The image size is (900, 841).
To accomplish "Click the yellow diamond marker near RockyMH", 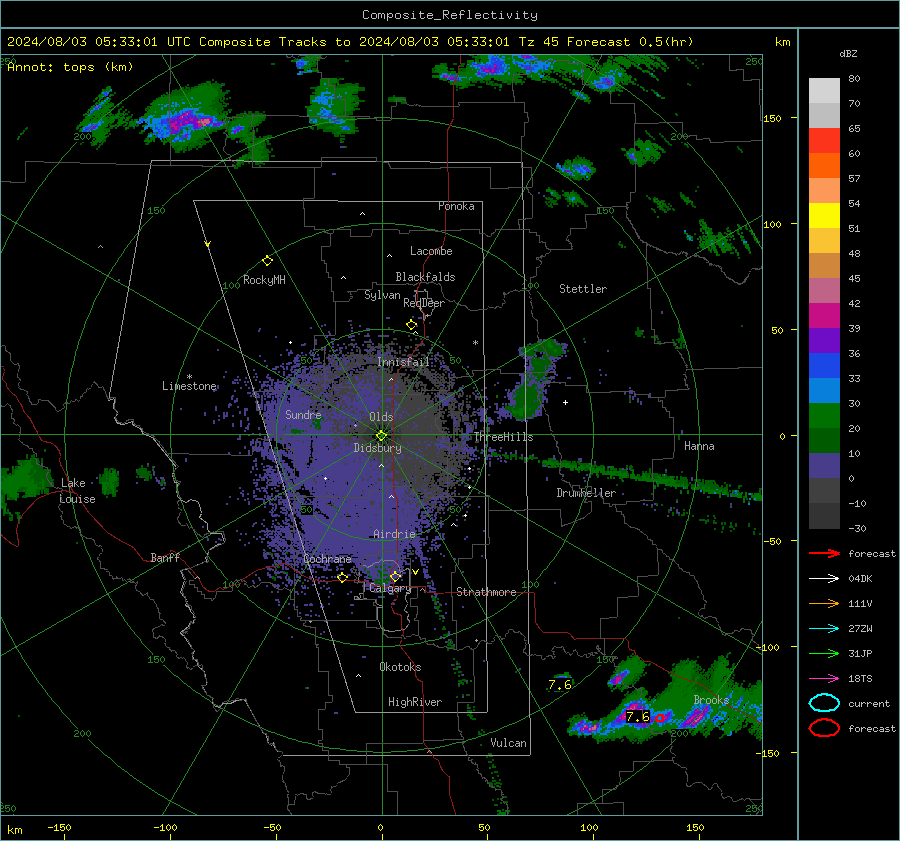I will click(x=267, y=261).
